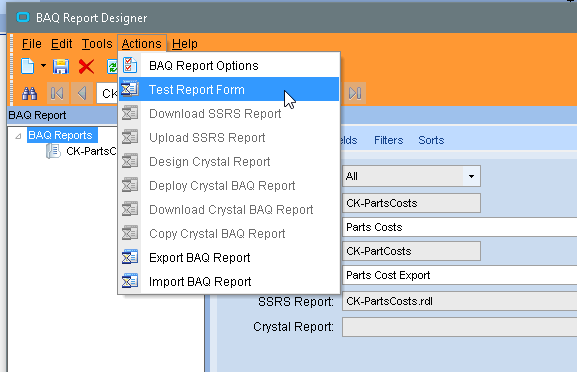The image size is (577, 372).
Task: Go to last record navigation arrow
Action: coord(355,93)
